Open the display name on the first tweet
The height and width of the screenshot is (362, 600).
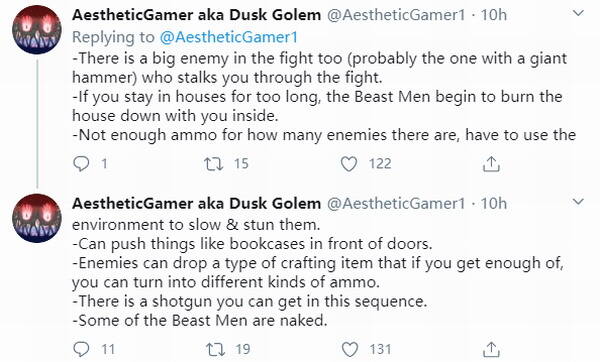point(196,15)
